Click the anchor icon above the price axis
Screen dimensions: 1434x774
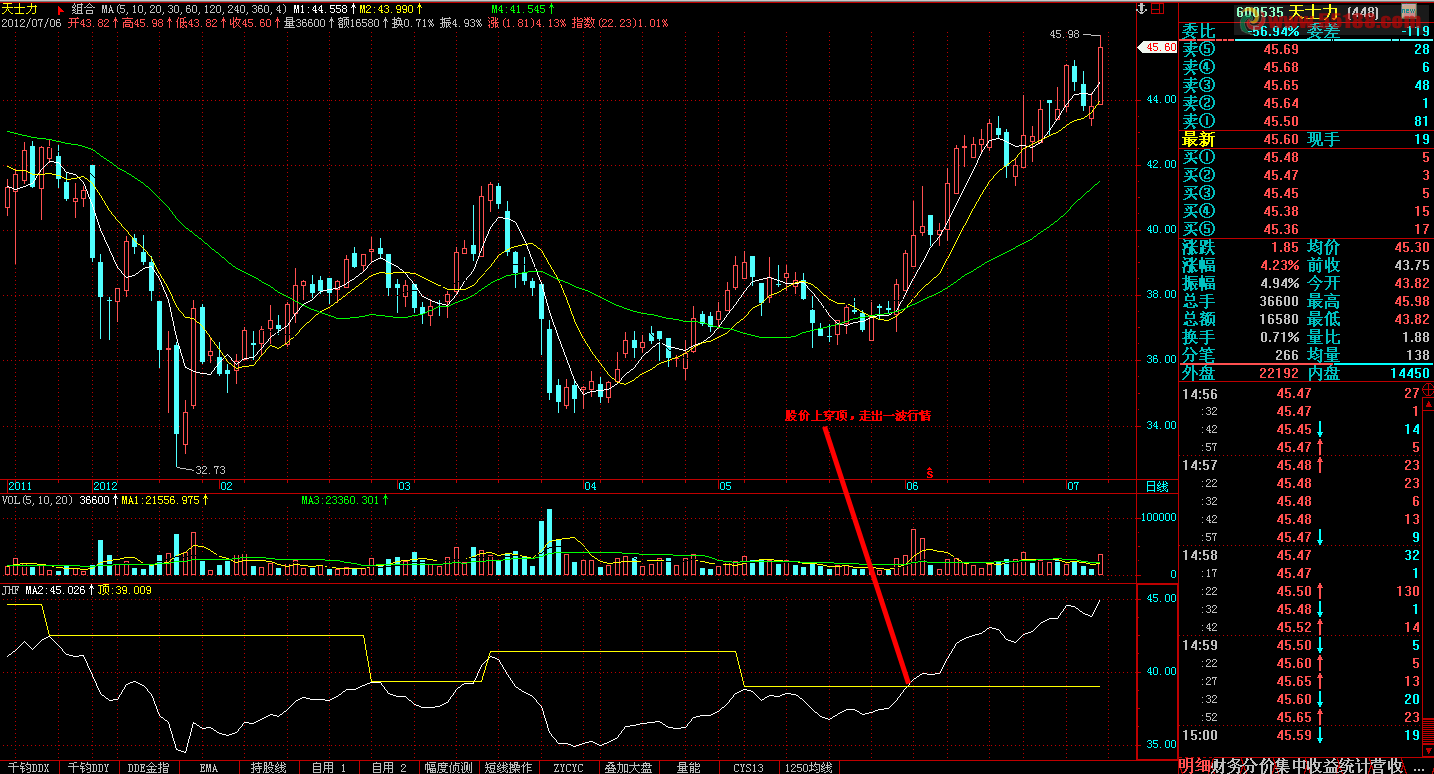1139,8
